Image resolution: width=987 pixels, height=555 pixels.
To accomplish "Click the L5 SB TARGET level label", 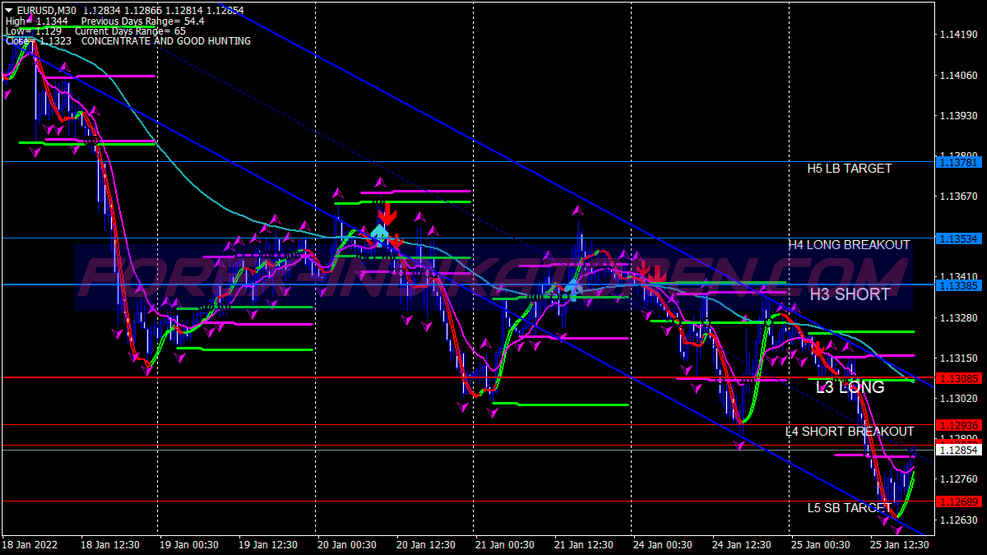I will coord(849,508).
